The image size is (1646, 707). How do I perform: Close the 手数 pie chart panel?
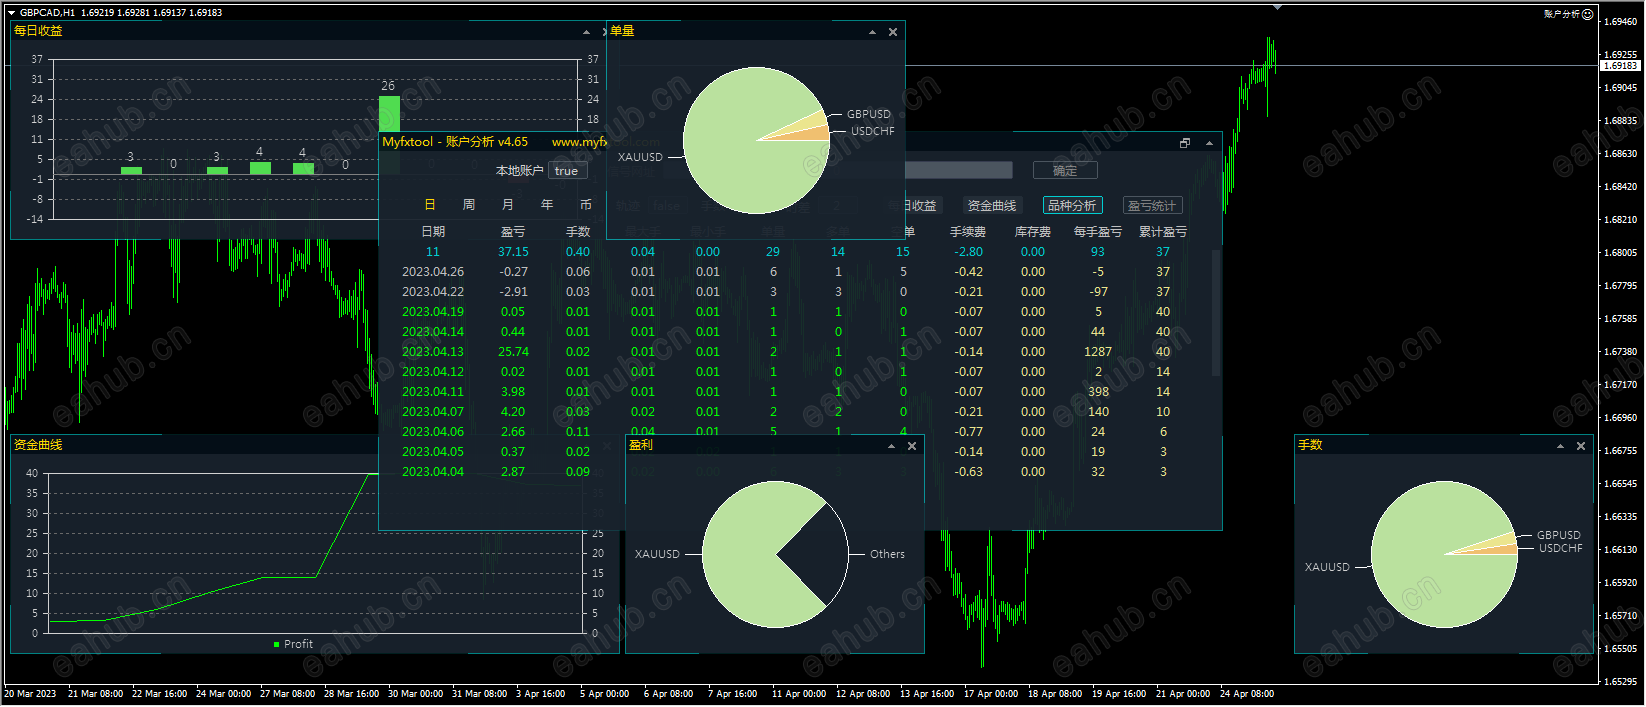pyautogui.click(x=1581, y=446)
